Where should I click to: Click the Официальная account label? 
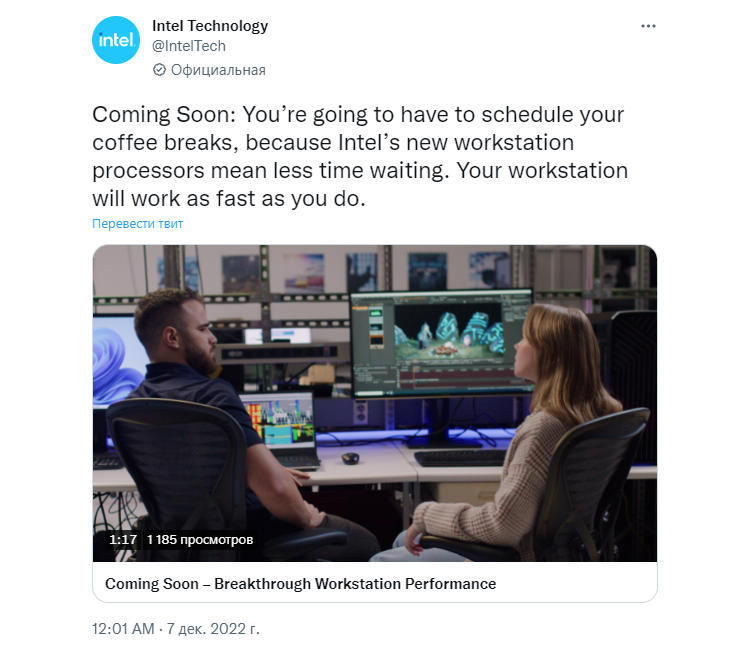click(218, 70)
